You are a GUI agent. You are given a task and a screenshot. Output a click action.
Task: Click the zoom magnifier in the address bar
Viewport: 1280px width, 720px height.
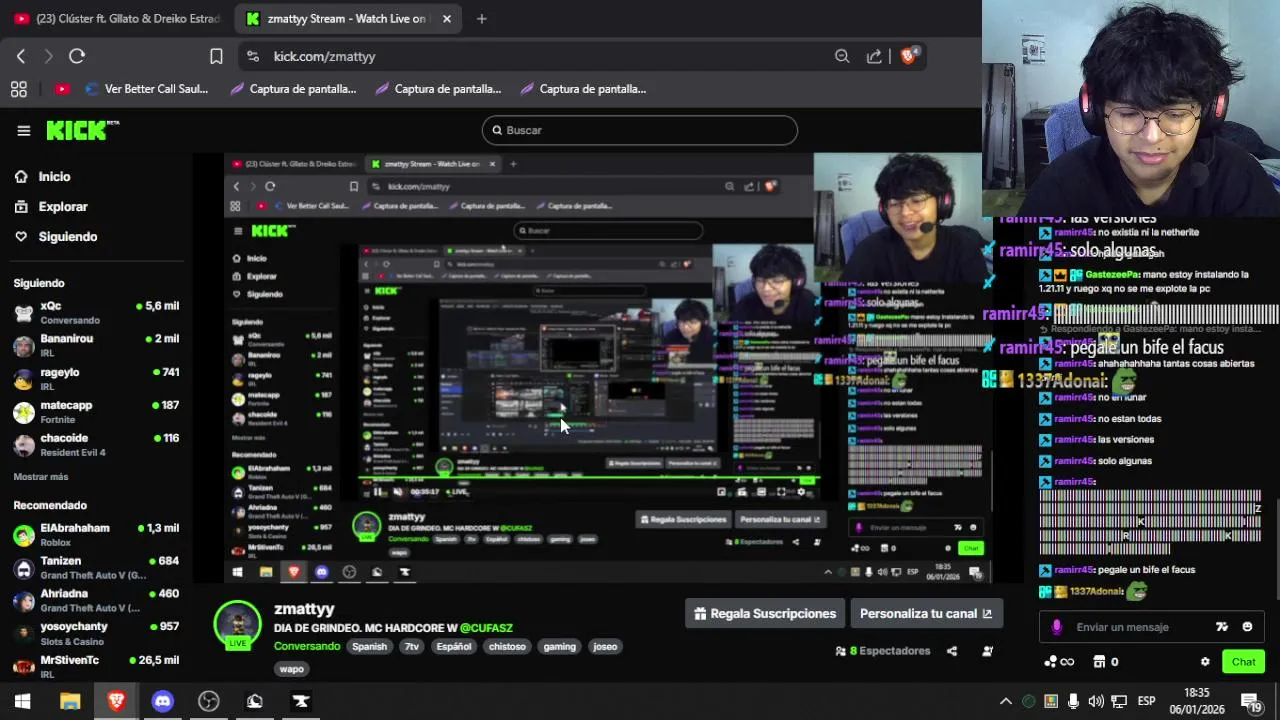842,56
